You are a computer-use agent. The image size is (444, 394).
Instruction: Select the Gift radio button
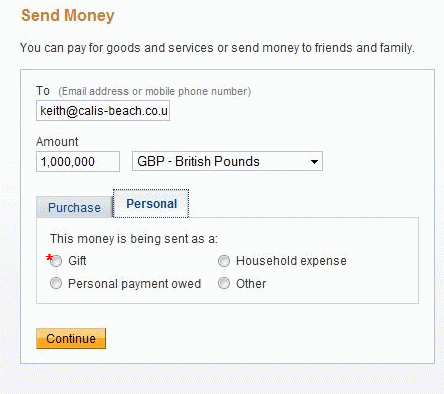point(56,261)
